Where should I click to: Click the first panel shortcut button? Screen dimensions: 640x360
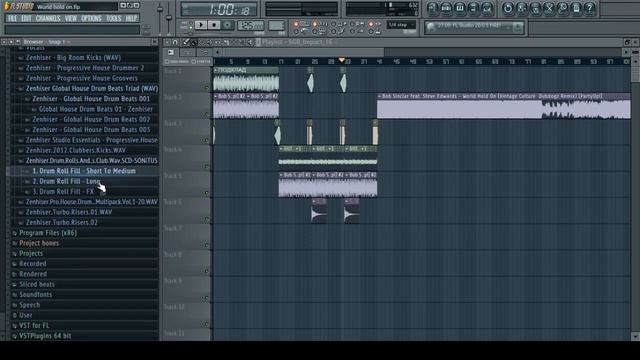pyautogui.click(x=433, y=8)
